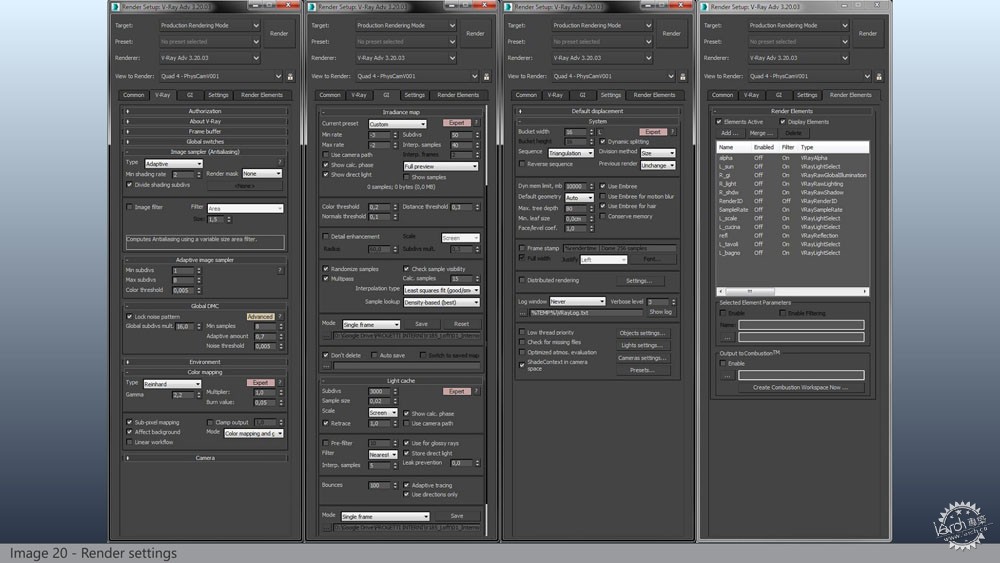1000x563 pixels.
Task: Click Gamma value field
Action: tap(181, 395)
